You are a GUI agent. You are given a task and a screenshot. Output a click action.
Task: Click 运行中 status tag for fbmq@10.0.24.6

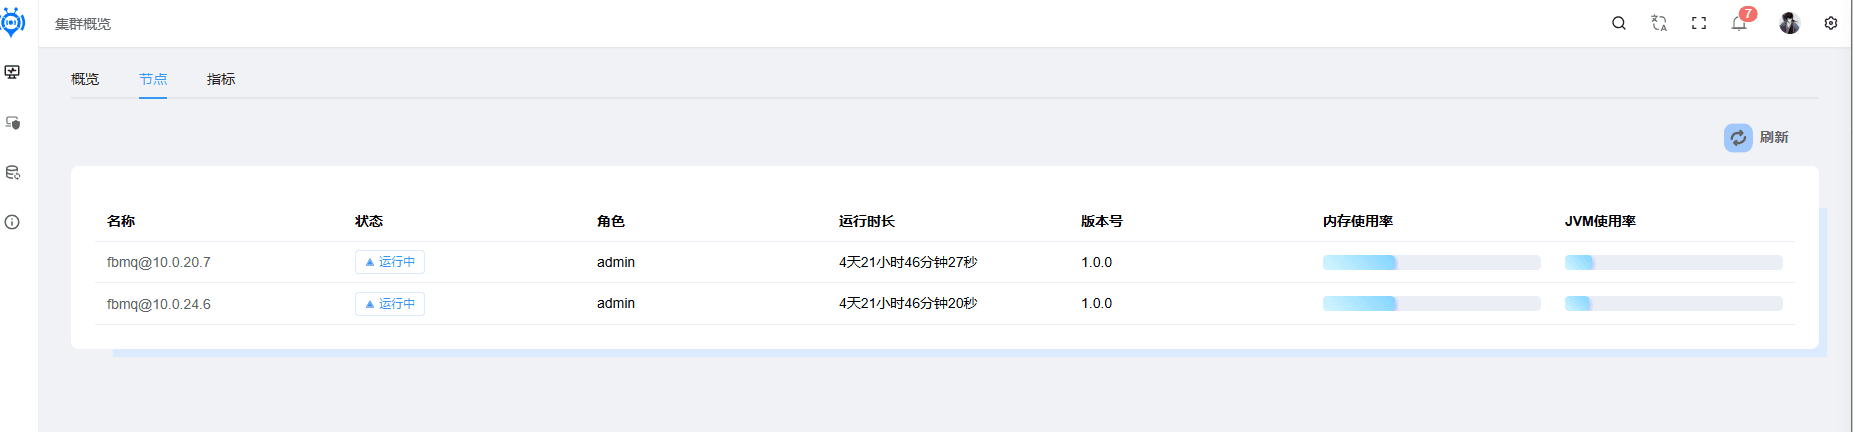(x=390, y=304)
